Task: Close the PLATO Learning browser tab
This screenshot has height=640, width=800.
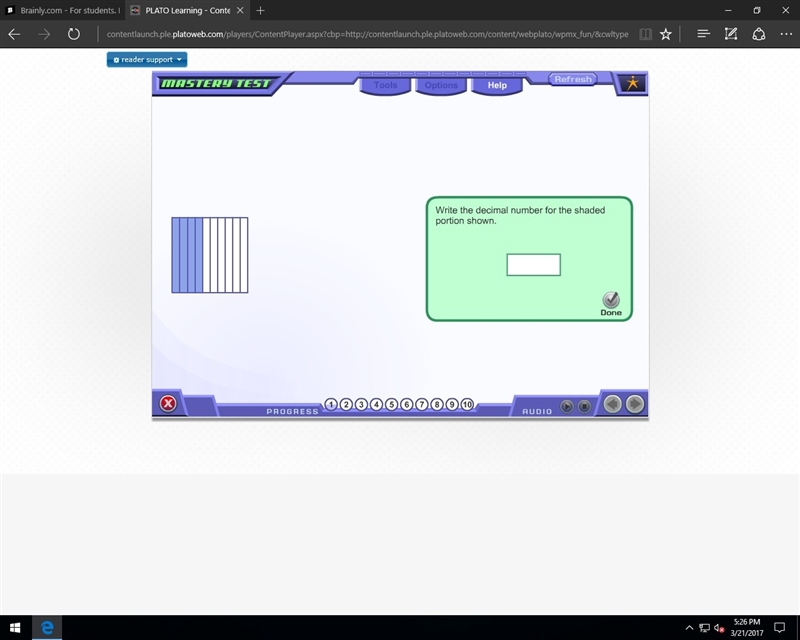Action: point(240,10)
